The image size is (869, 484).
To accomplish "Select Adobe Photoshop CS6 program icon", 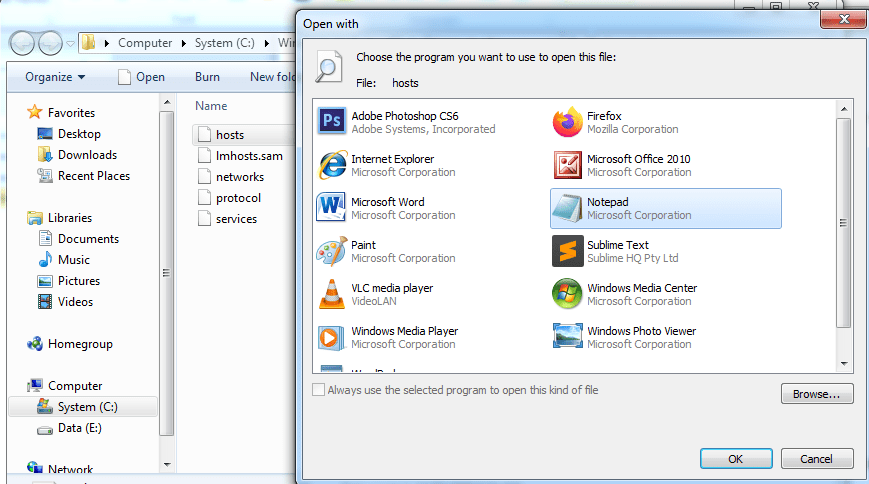I will [x=331, y=121].
